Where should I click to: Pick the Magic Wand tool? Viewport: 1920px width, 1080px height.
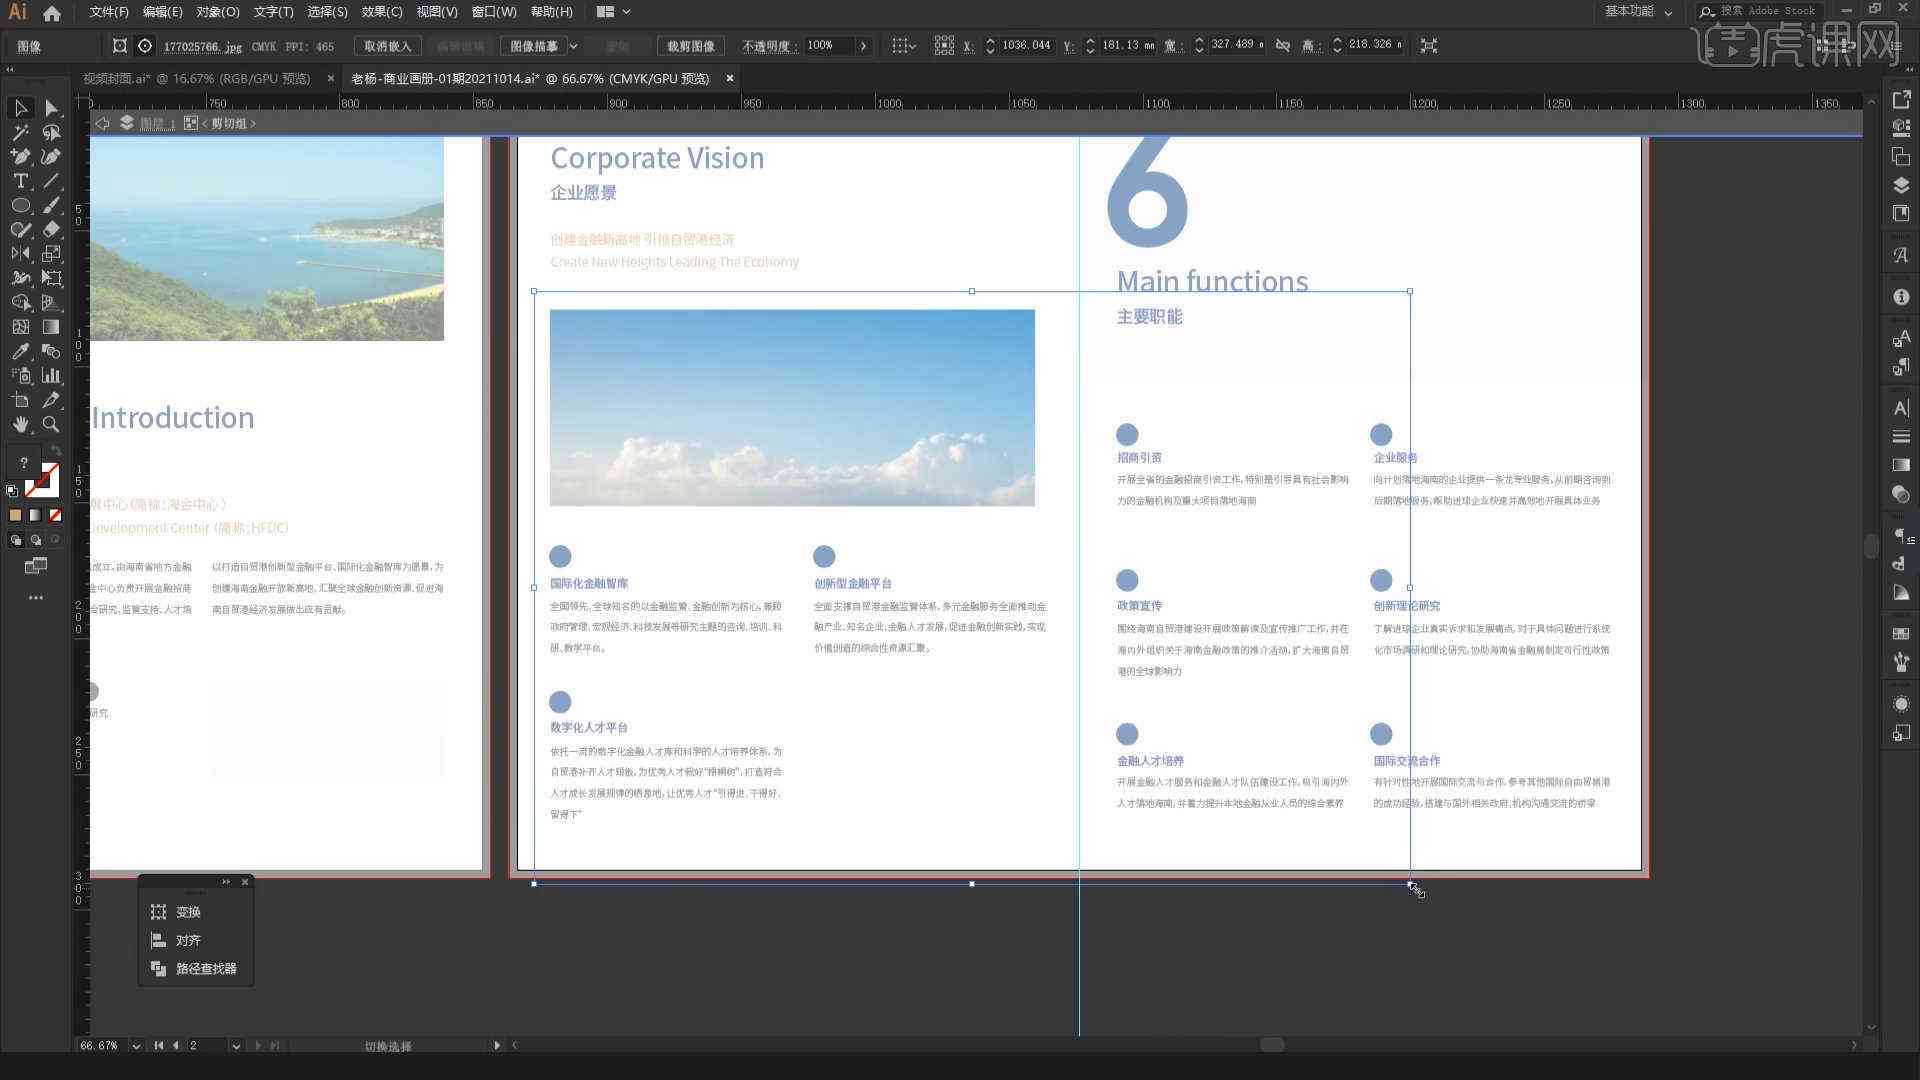(20, 132)
